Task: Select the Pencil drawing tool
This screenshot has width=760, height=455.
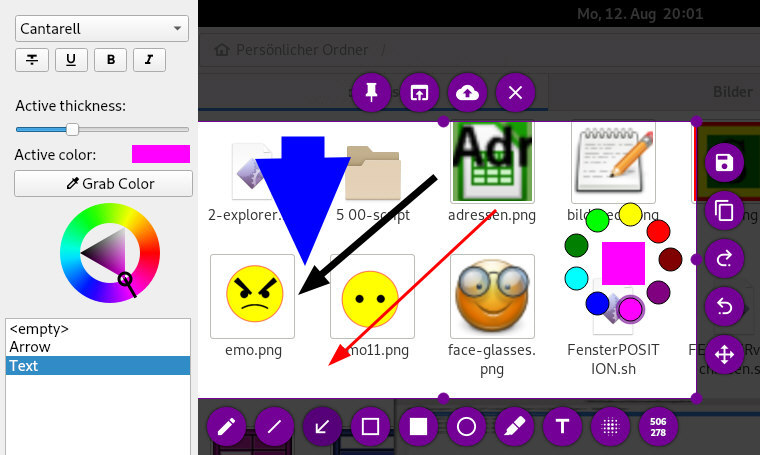Action: click(226, 427)
